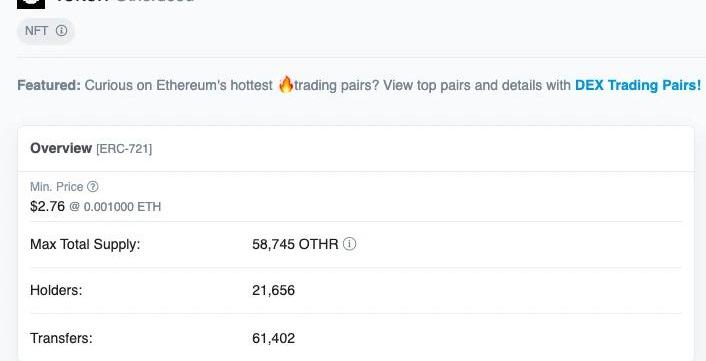
Task: Click the Overview panel heading
Action: tap(61, 148)
